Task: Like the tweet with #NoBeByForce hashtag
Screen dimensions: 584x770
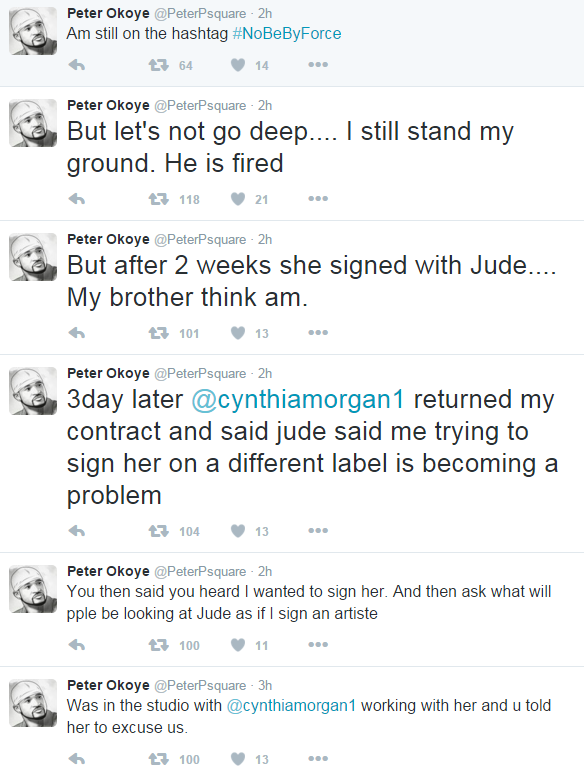Action: [x=238, y=65]
